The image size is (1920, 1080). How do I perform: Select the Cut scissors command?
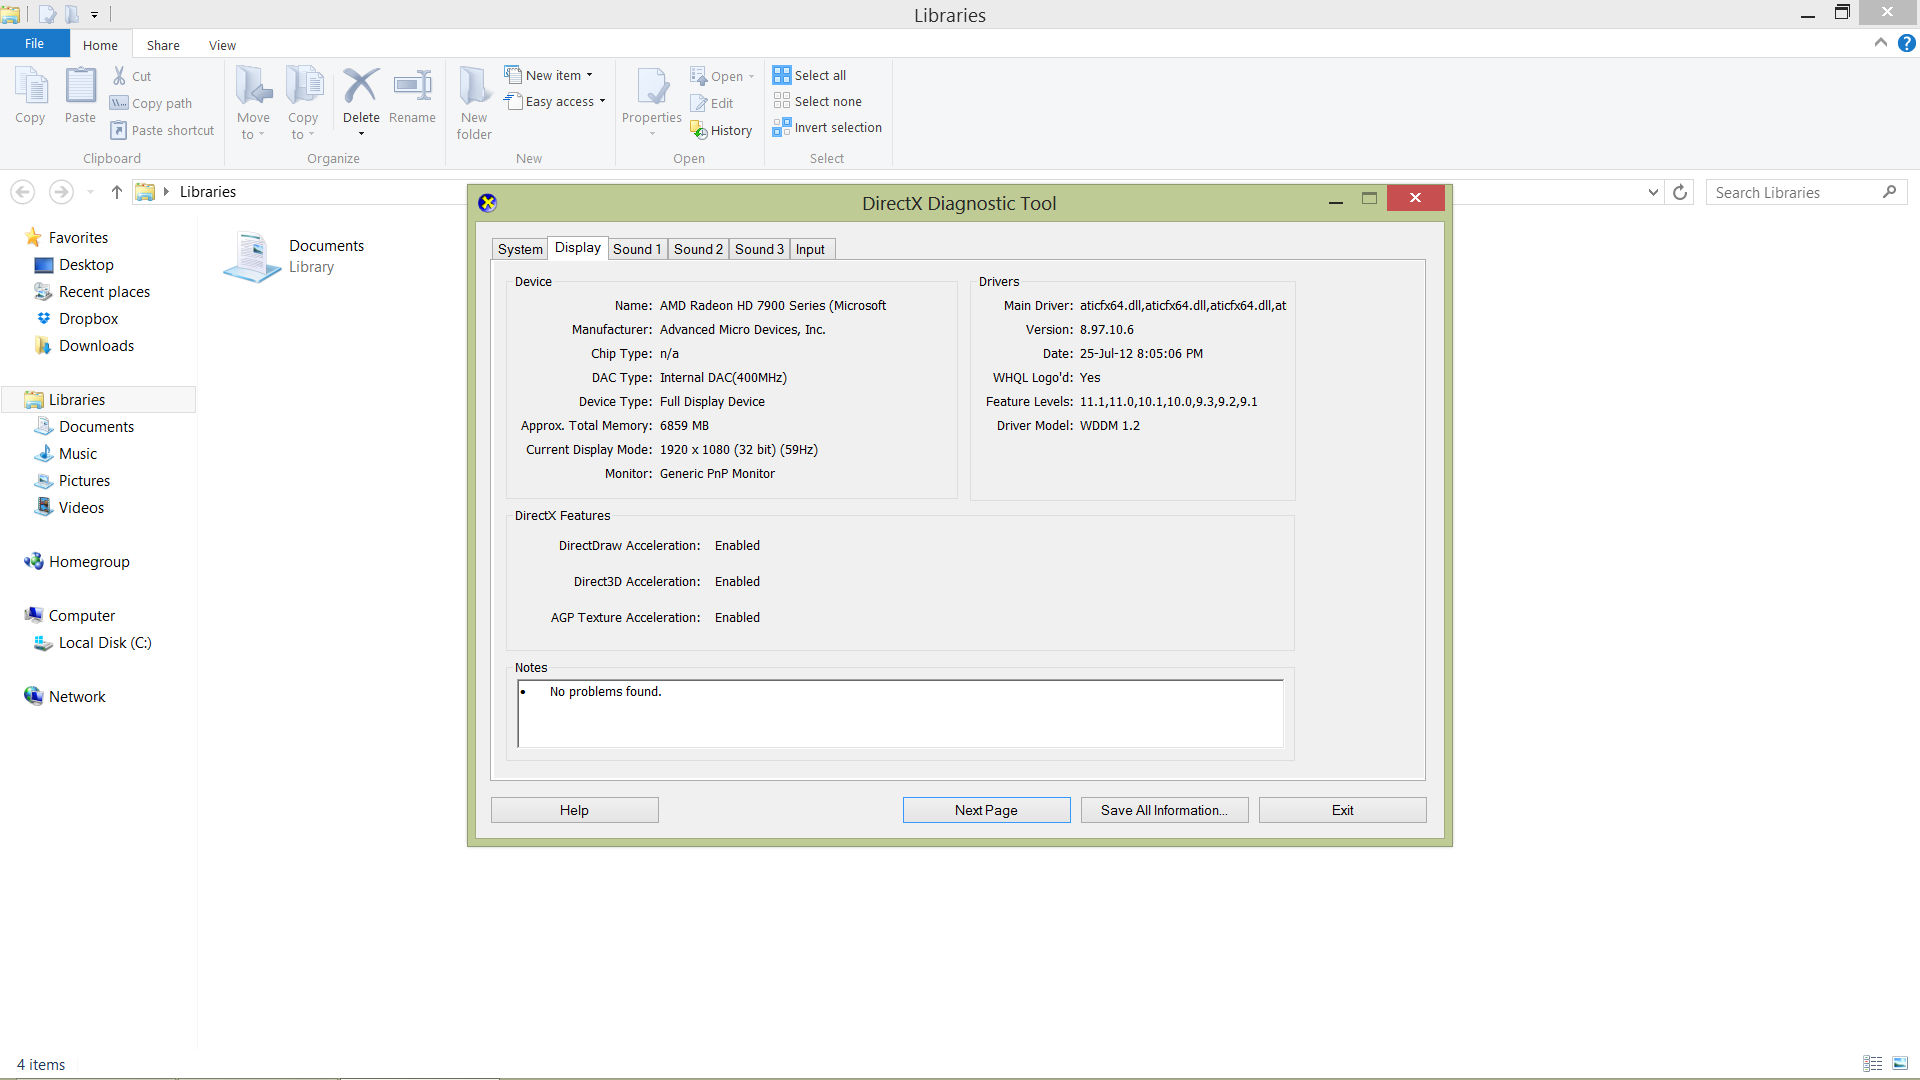click(131, 76)
